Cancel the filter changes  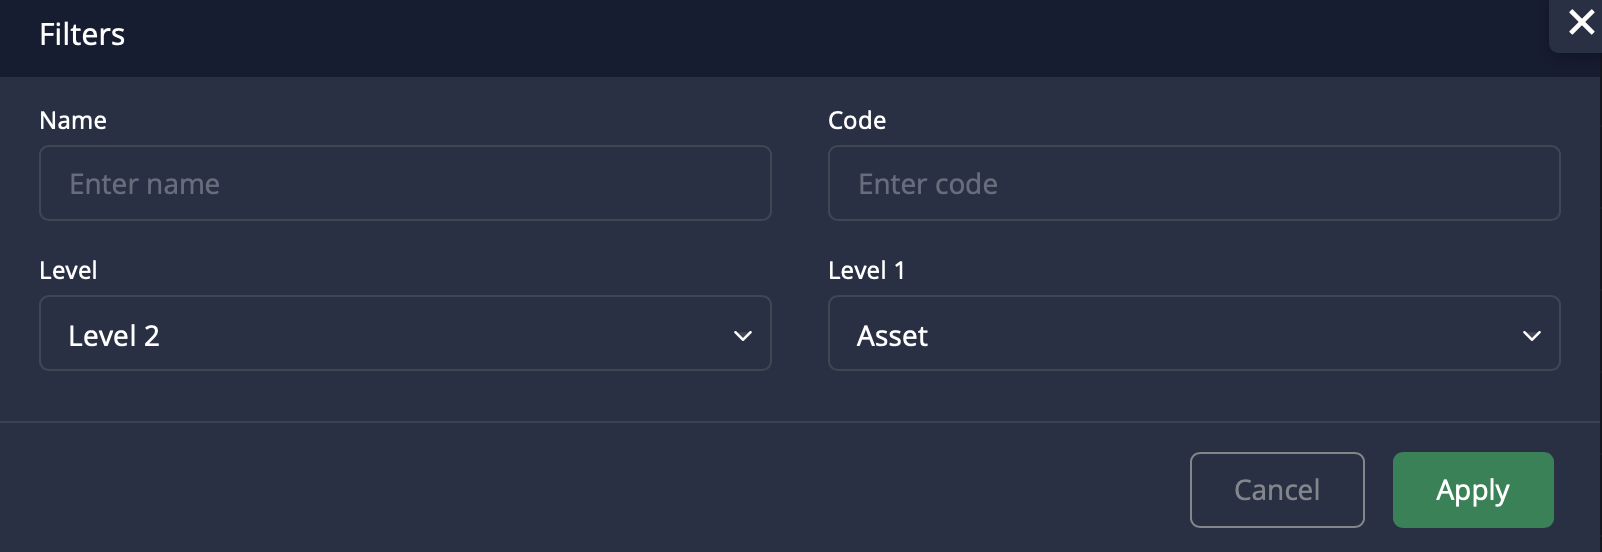1276,490
